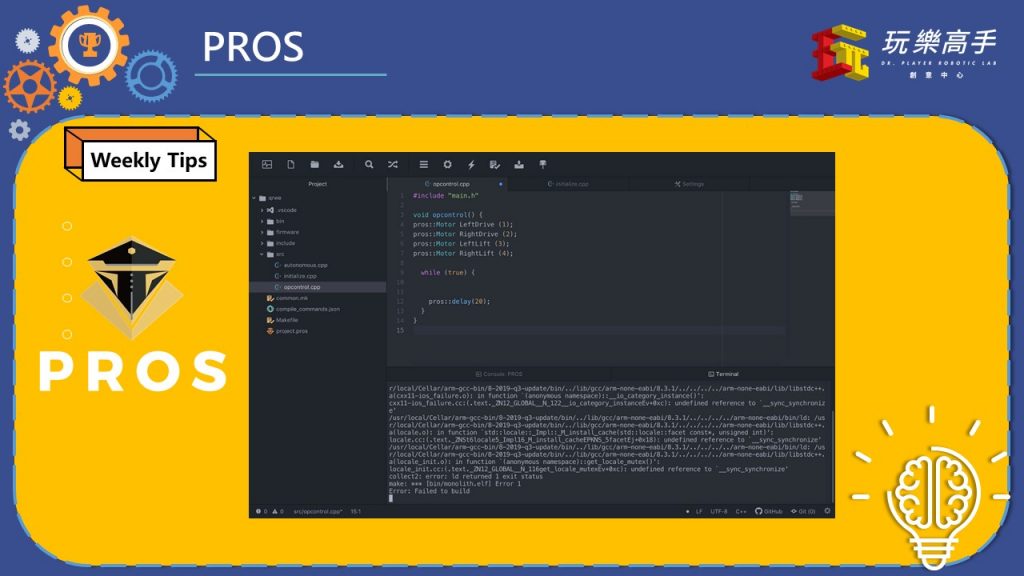Open a project folder from the toolbar
Viewport: 1024px width, 576px height.
(315, 165)
